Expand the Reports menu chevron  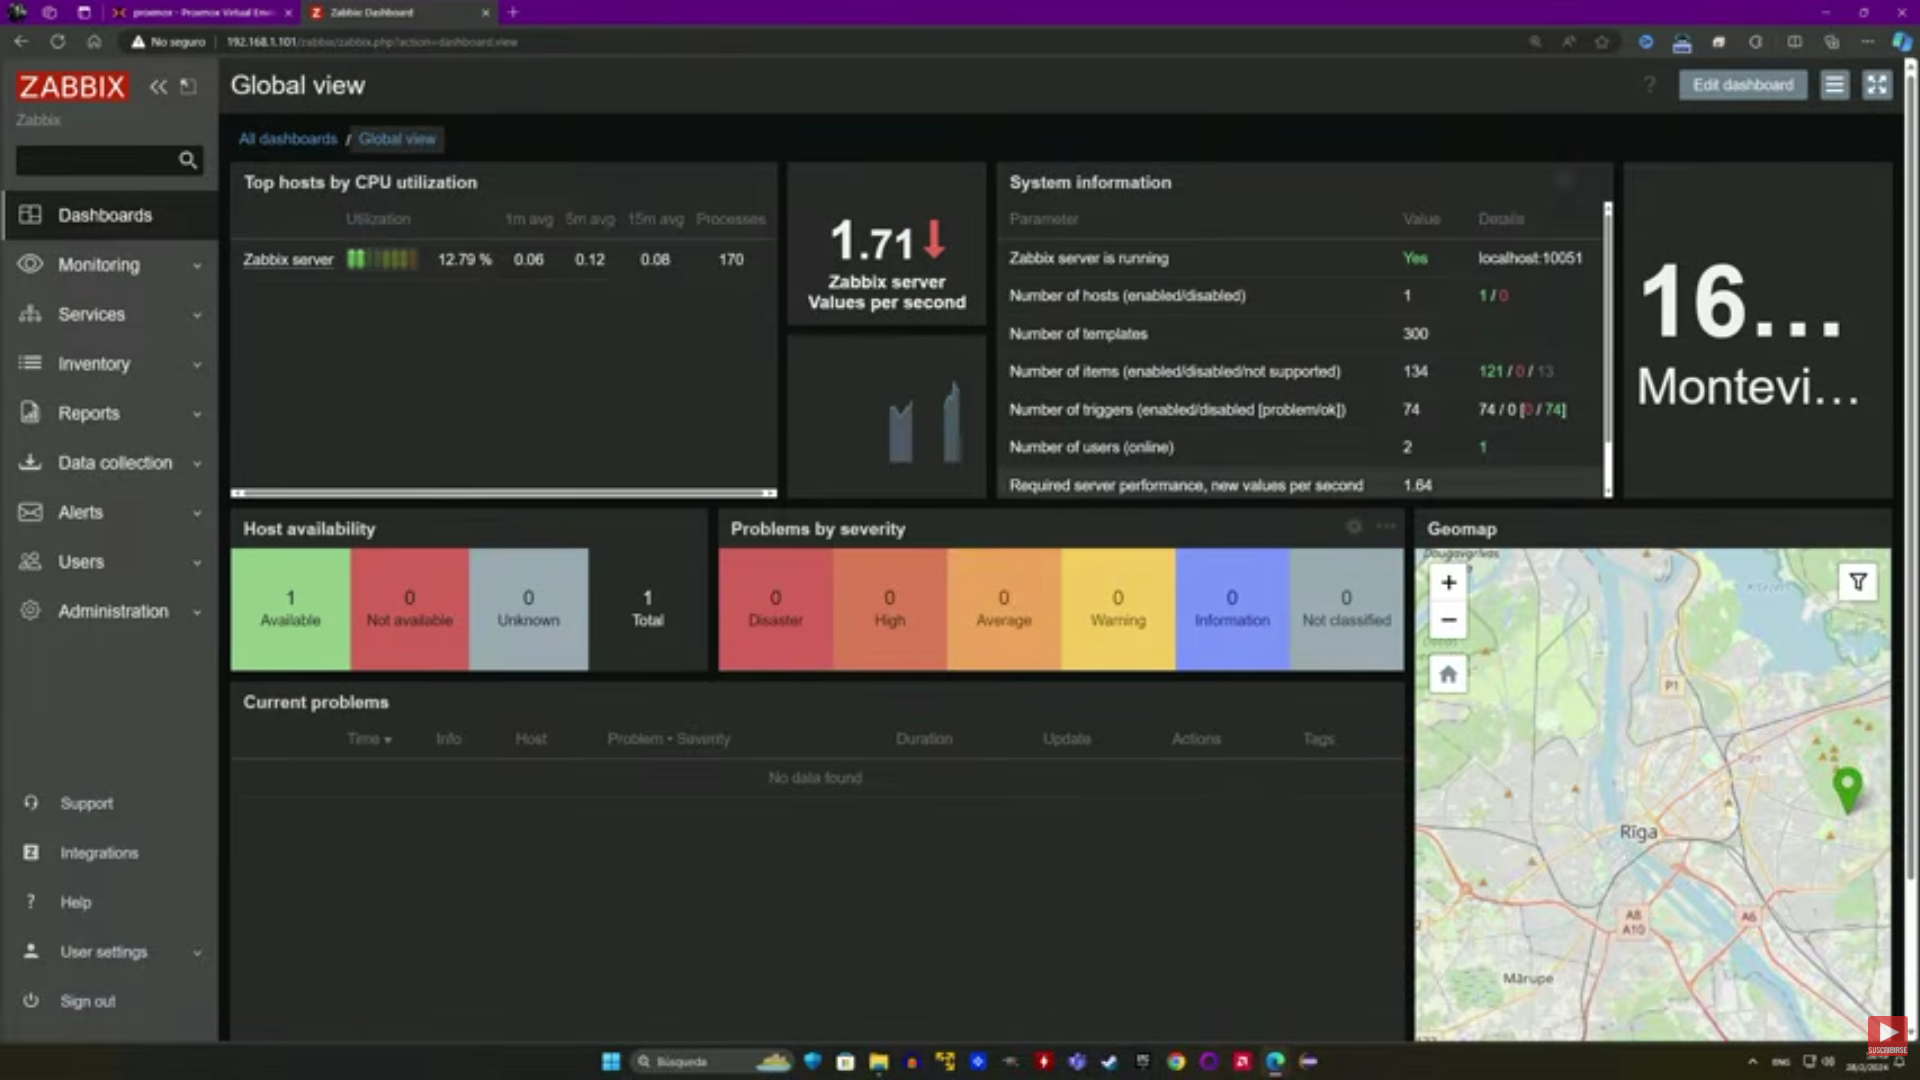[197, 414]
